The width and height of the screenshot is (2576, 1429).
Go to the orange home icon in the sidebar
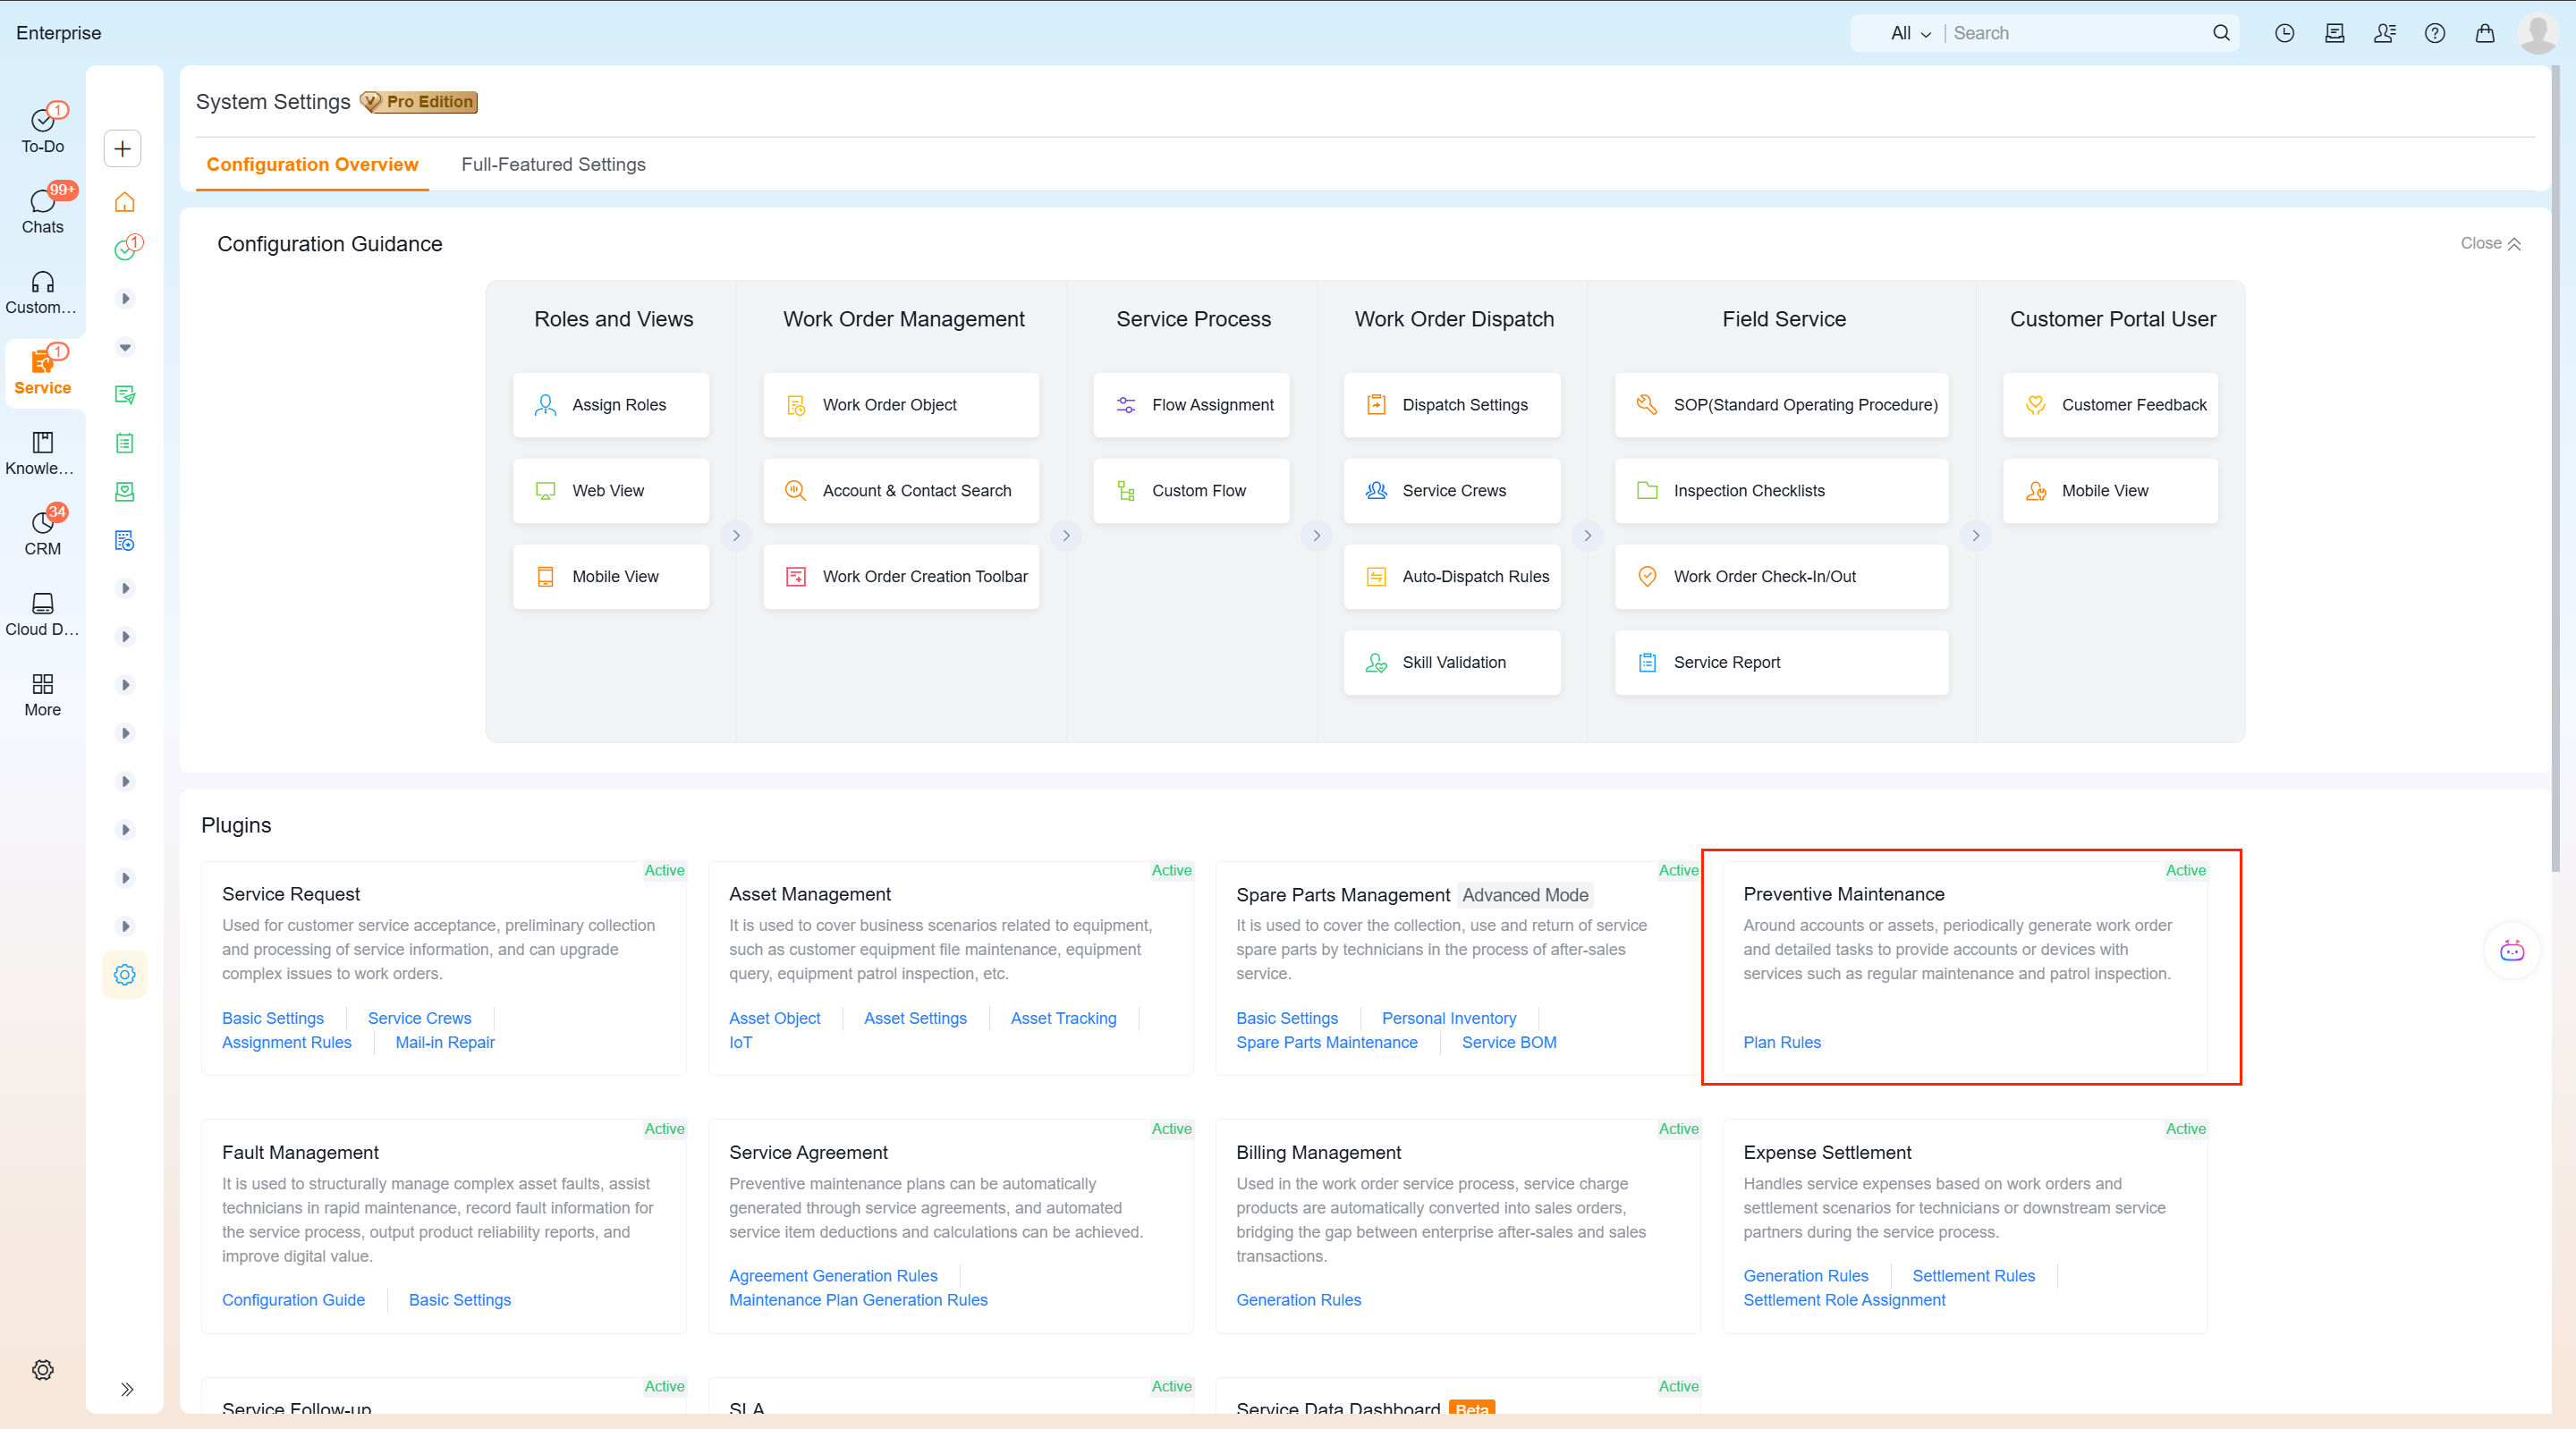pyautogui.click(x=125, y=202)
